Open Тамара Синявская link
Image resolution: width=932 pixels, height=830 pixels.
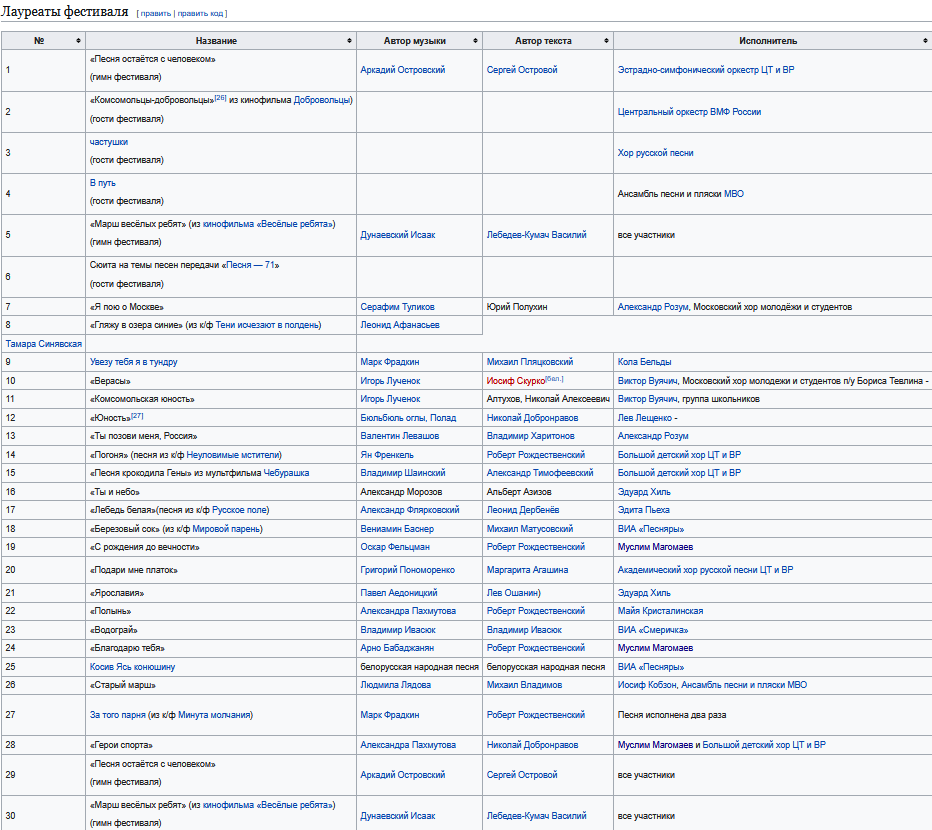pos(43,344)
